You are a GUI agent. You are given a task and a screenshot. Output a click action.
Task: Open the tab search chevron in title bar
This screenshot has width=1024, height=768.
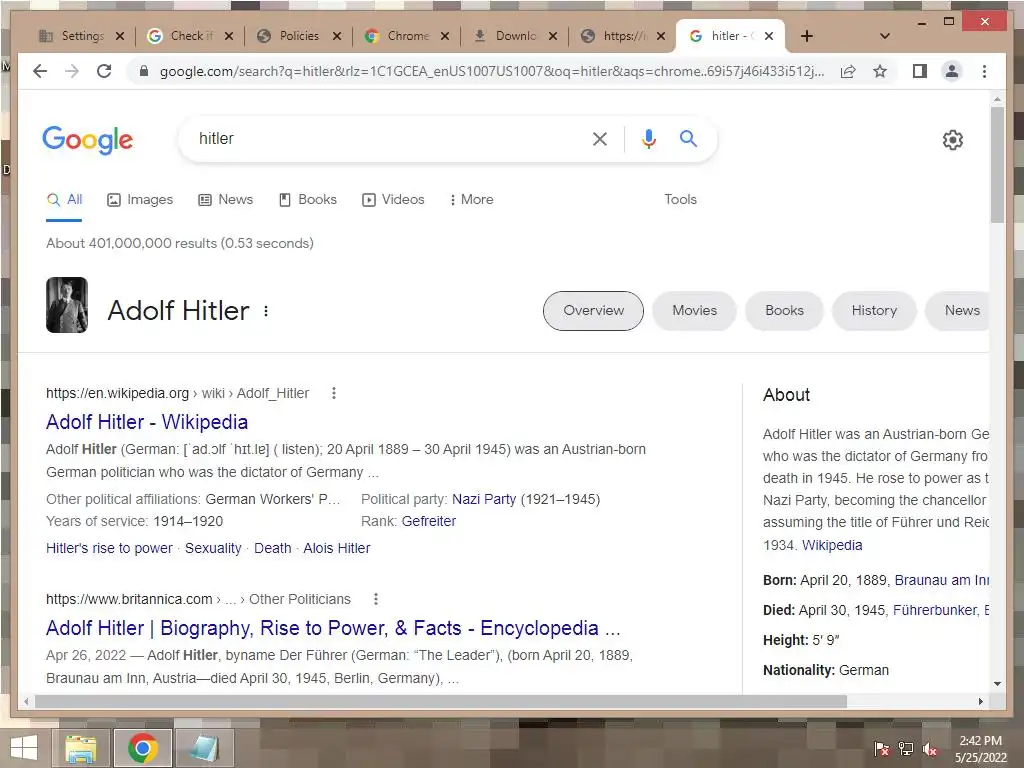point(884,36)
